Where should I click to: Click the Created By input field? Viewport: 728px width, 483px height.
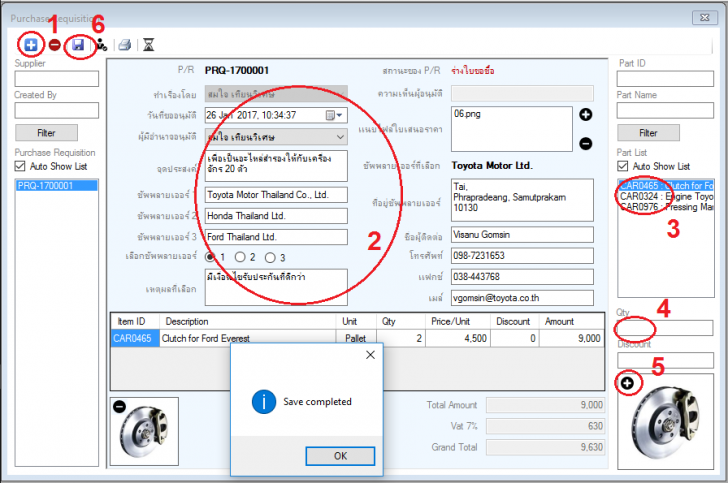57,111
